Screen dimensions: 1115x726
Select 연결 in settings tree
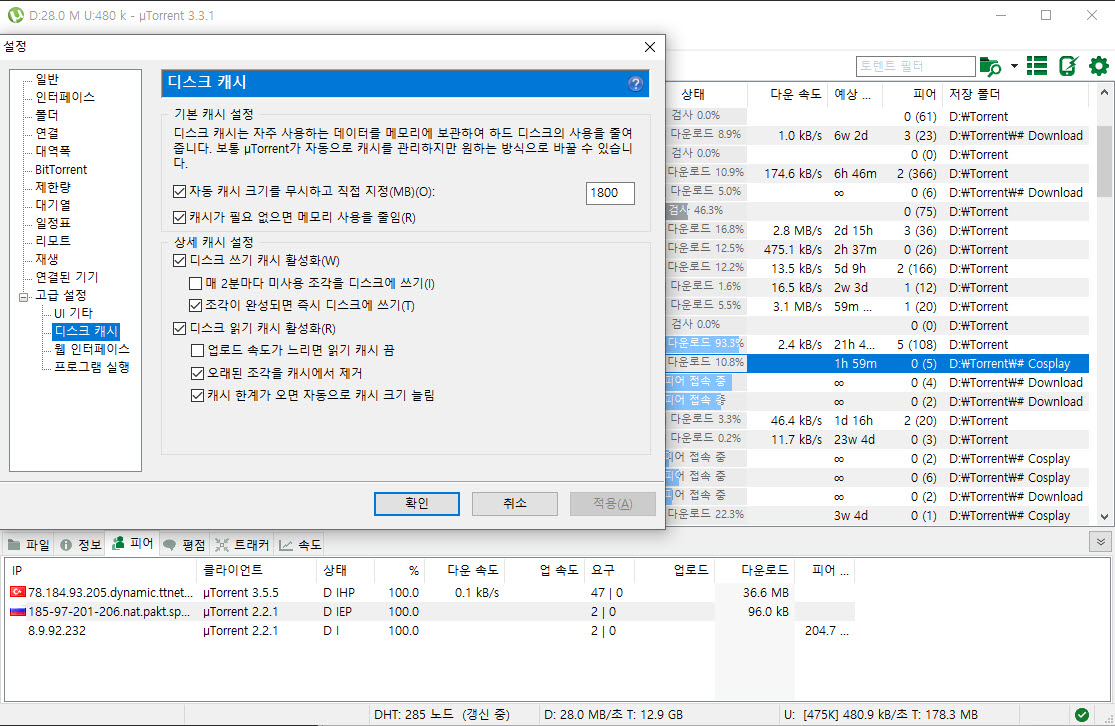48,133
